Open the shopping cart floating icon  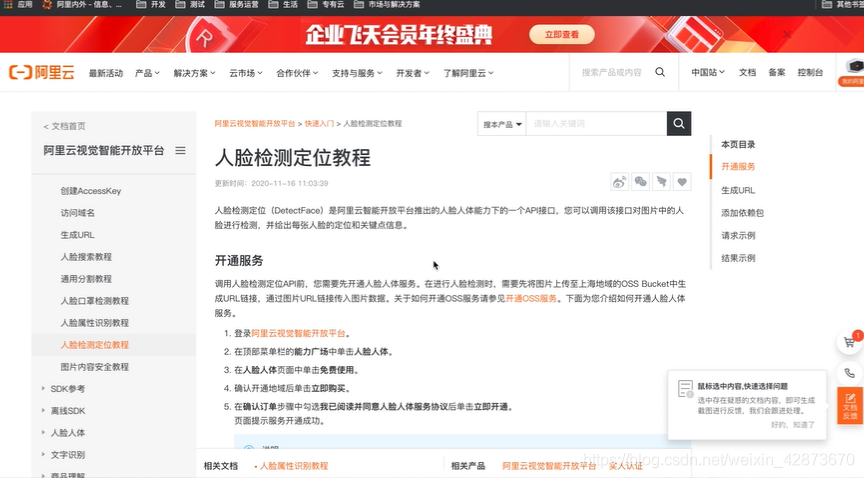click(x=849, y=342)
